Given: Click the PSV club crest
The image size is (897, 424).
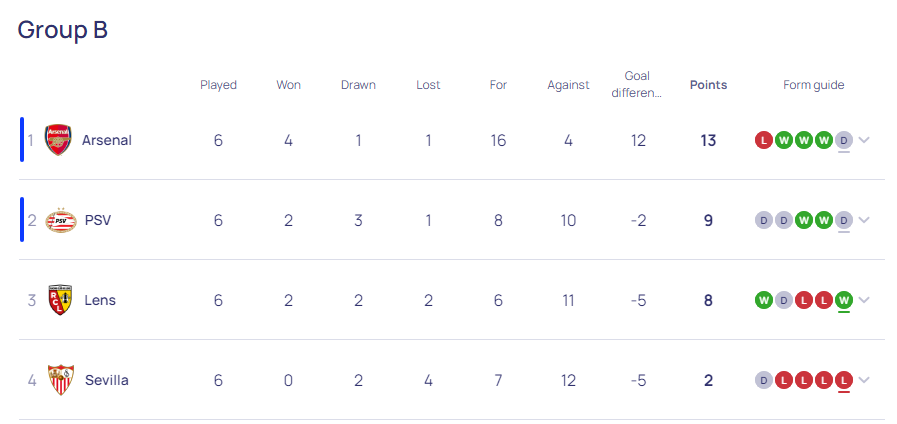Looking at the screenshot, I should 61,220.
